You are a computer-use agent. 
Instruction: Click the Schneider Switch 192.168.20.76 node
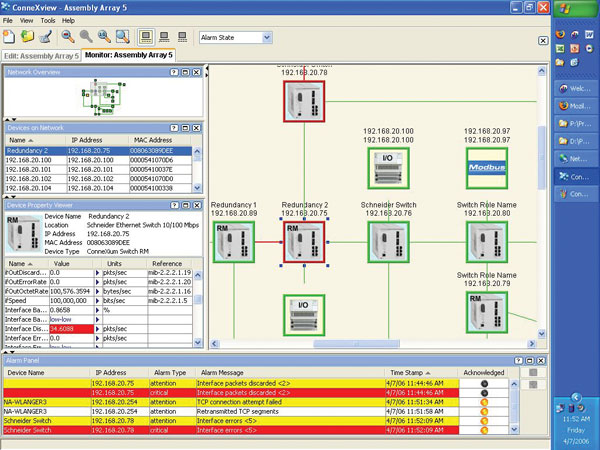387,243
